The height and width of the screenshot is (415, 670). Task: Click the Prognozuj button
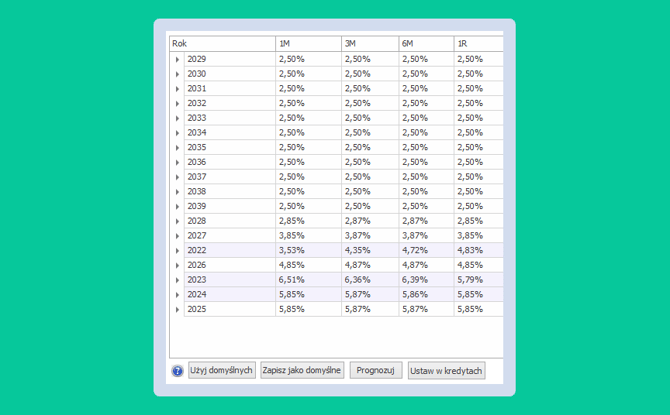376,370
